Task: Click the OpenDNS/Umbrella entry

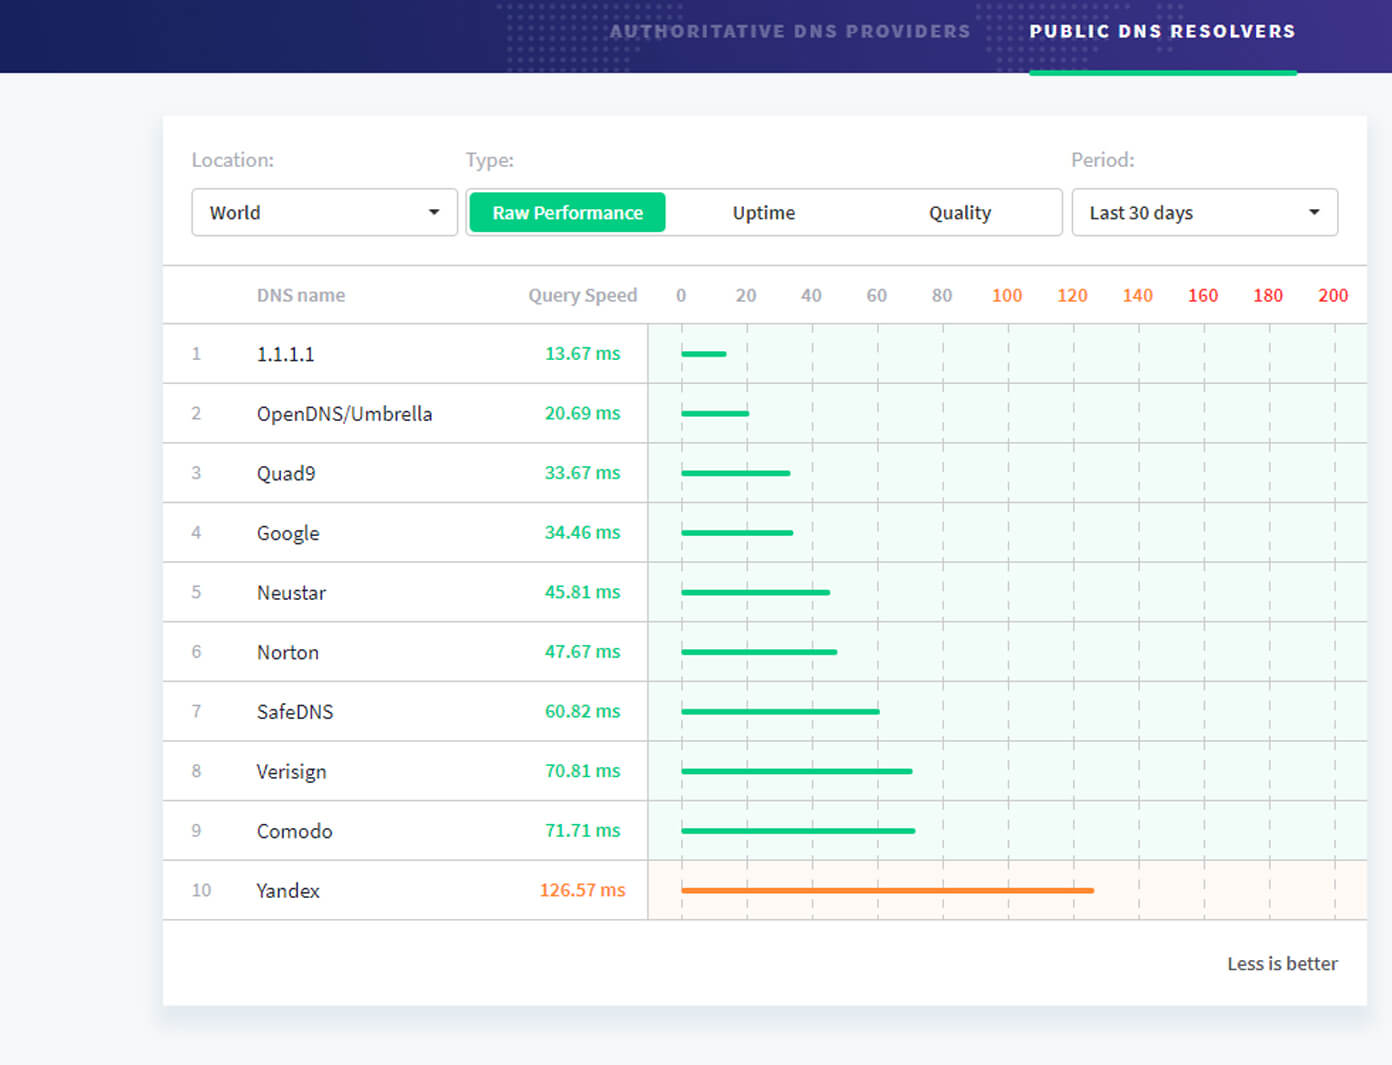Action: (344, 413)
